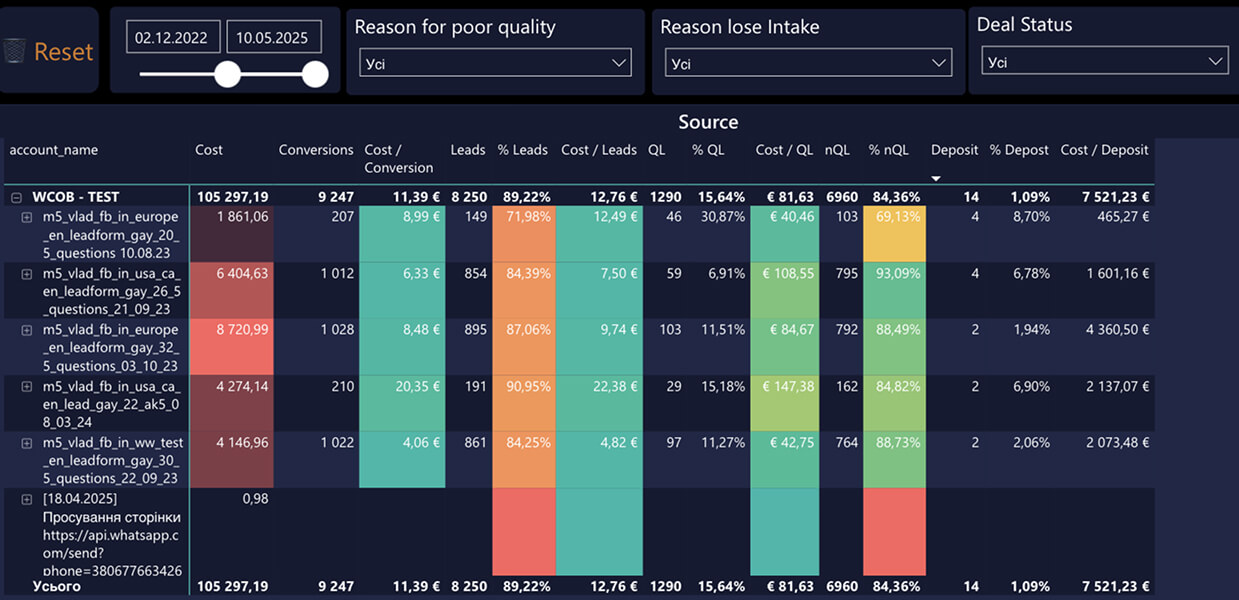Sort by the Conversions column header
This screenshot has height=600, width=1239.
click(316, 150)
